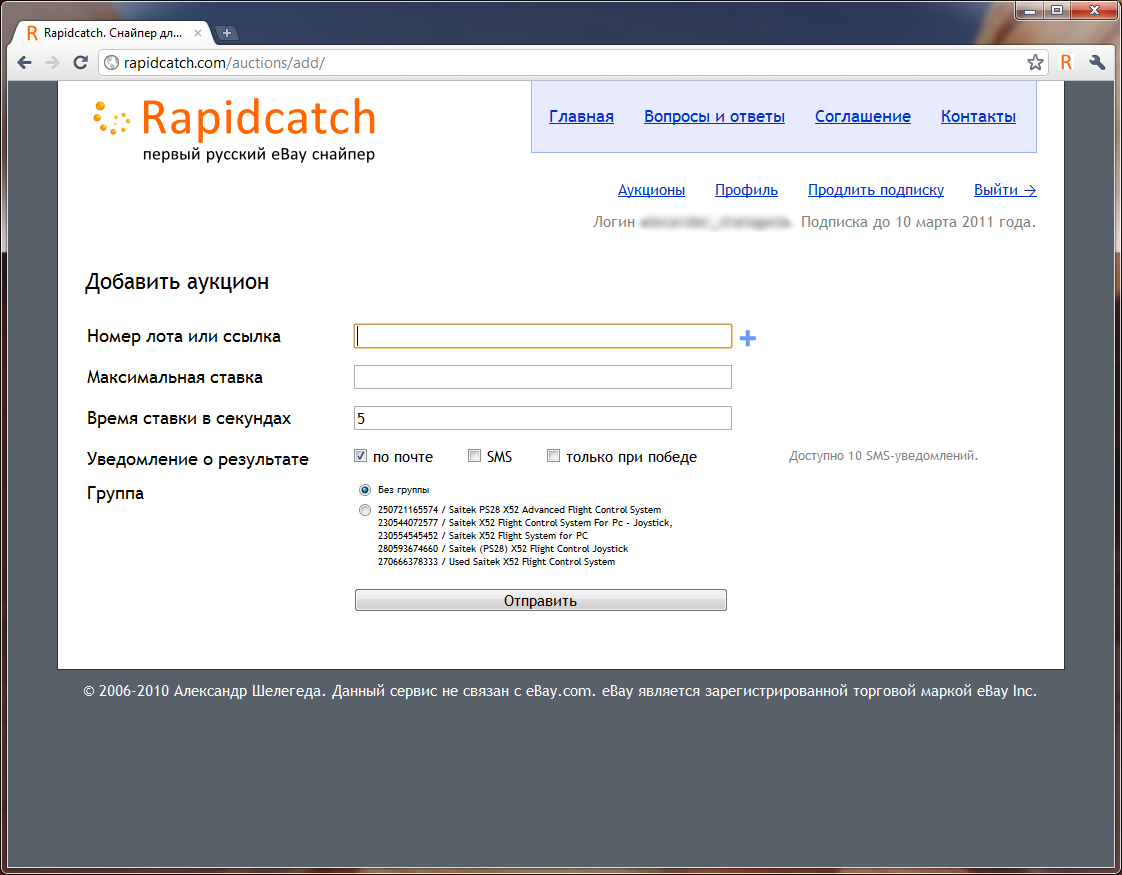Click the "Добавить аукцион" heading
This screenshot has width=1122, height=875.
tap(177, 282)
